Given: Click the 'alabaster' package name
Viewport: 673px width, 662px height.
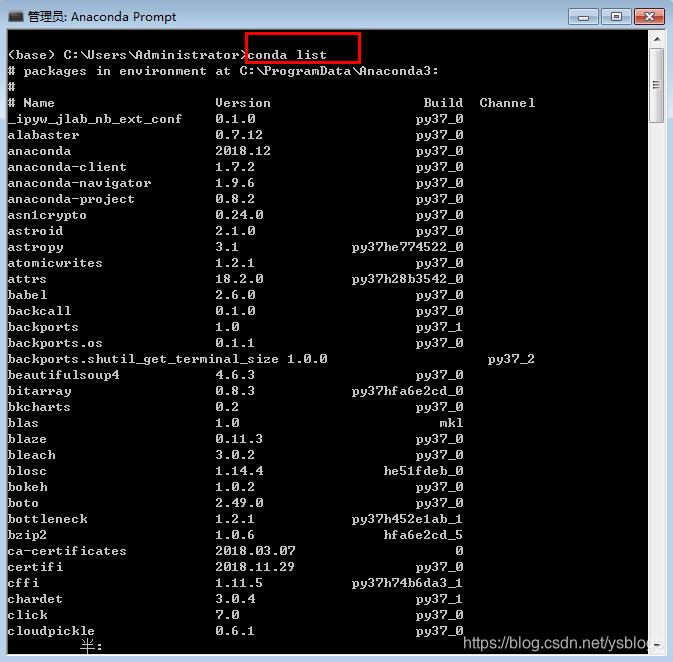Looking at the screenshot, I should pyautogui.click(x=43, y=135).
